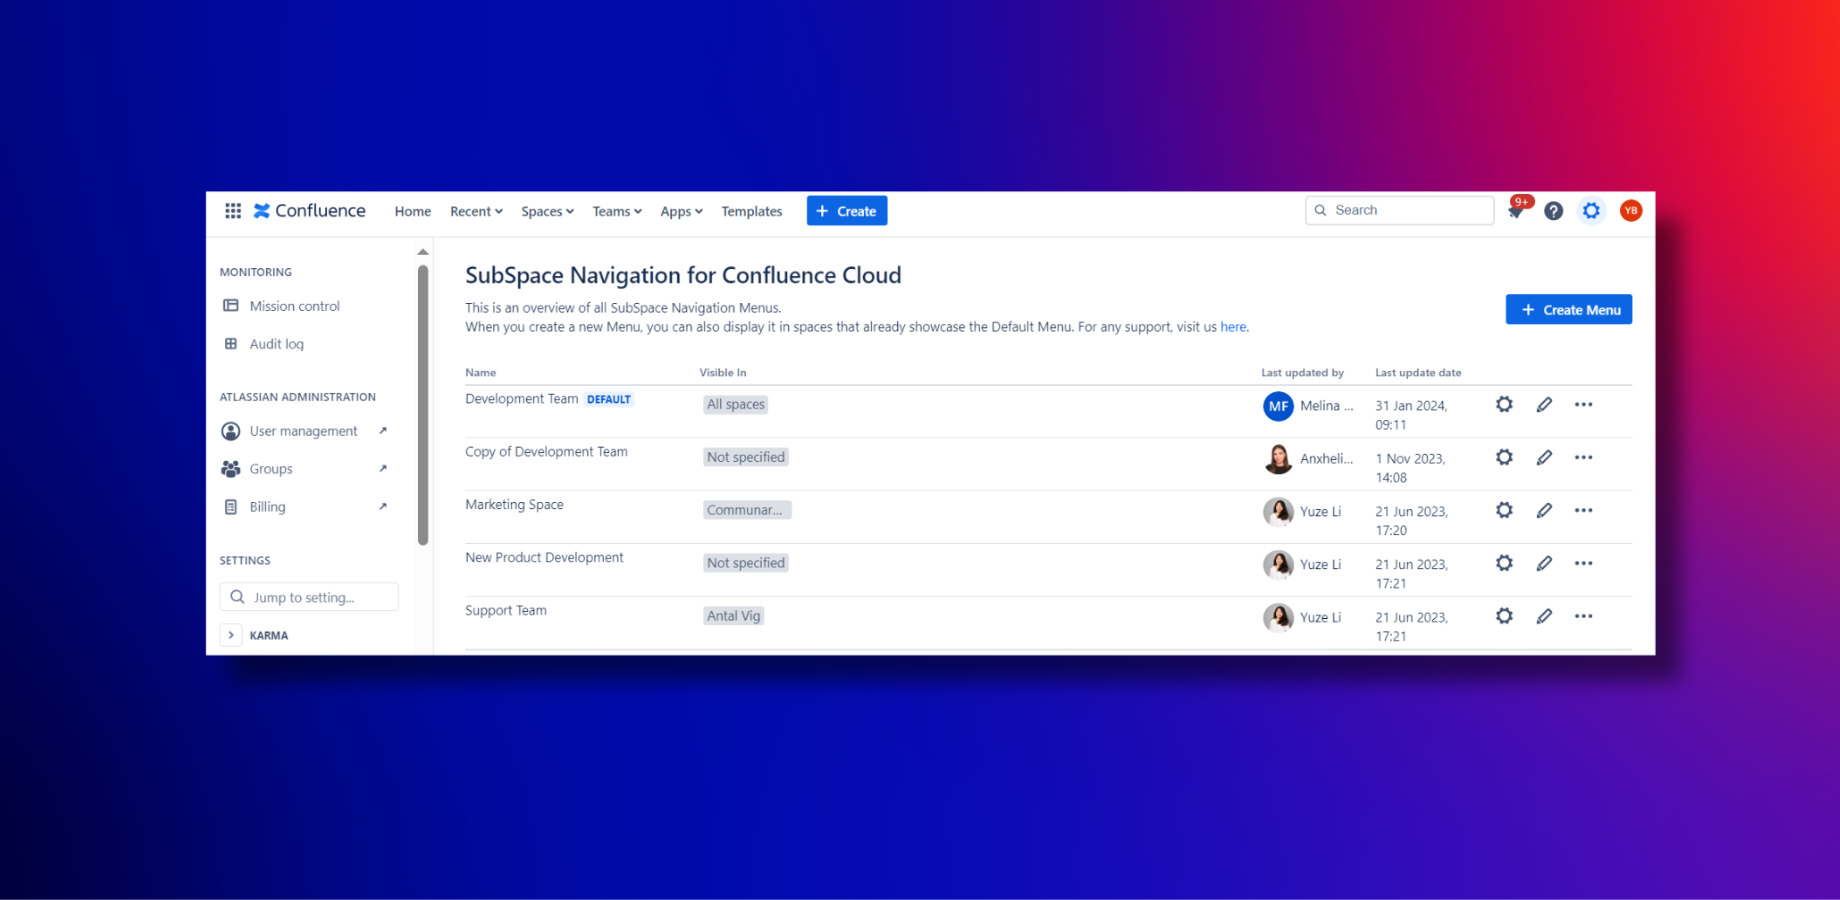Click the 'Name' column header
Image resolution: width=1840 pixels, height=900 pixels.
(481, 373)
